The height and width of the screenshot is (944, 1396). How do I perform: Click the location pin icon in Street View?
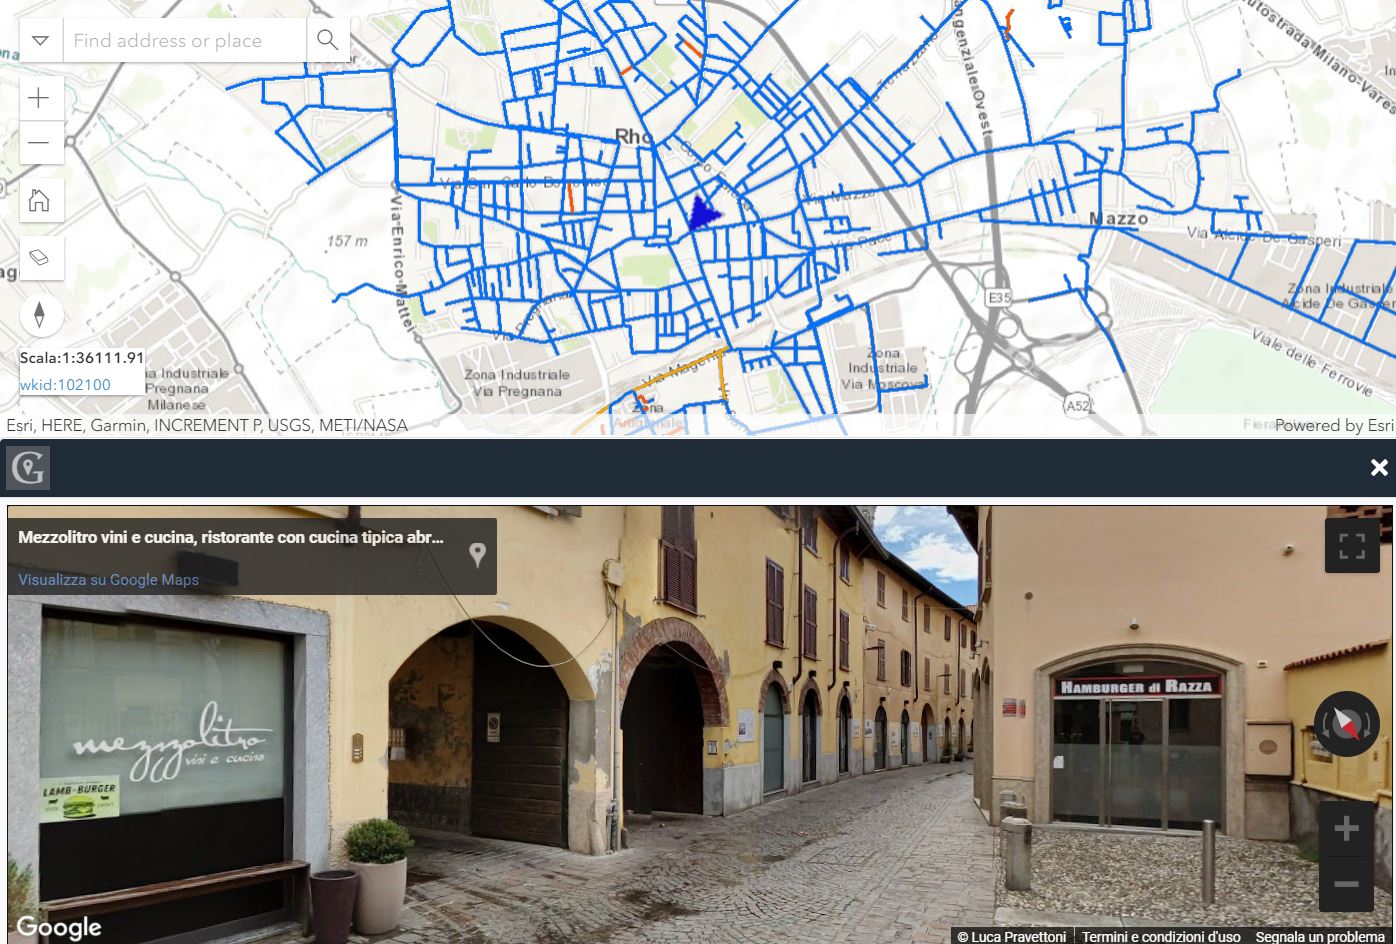pyautogui.click(x=477, y=555)
